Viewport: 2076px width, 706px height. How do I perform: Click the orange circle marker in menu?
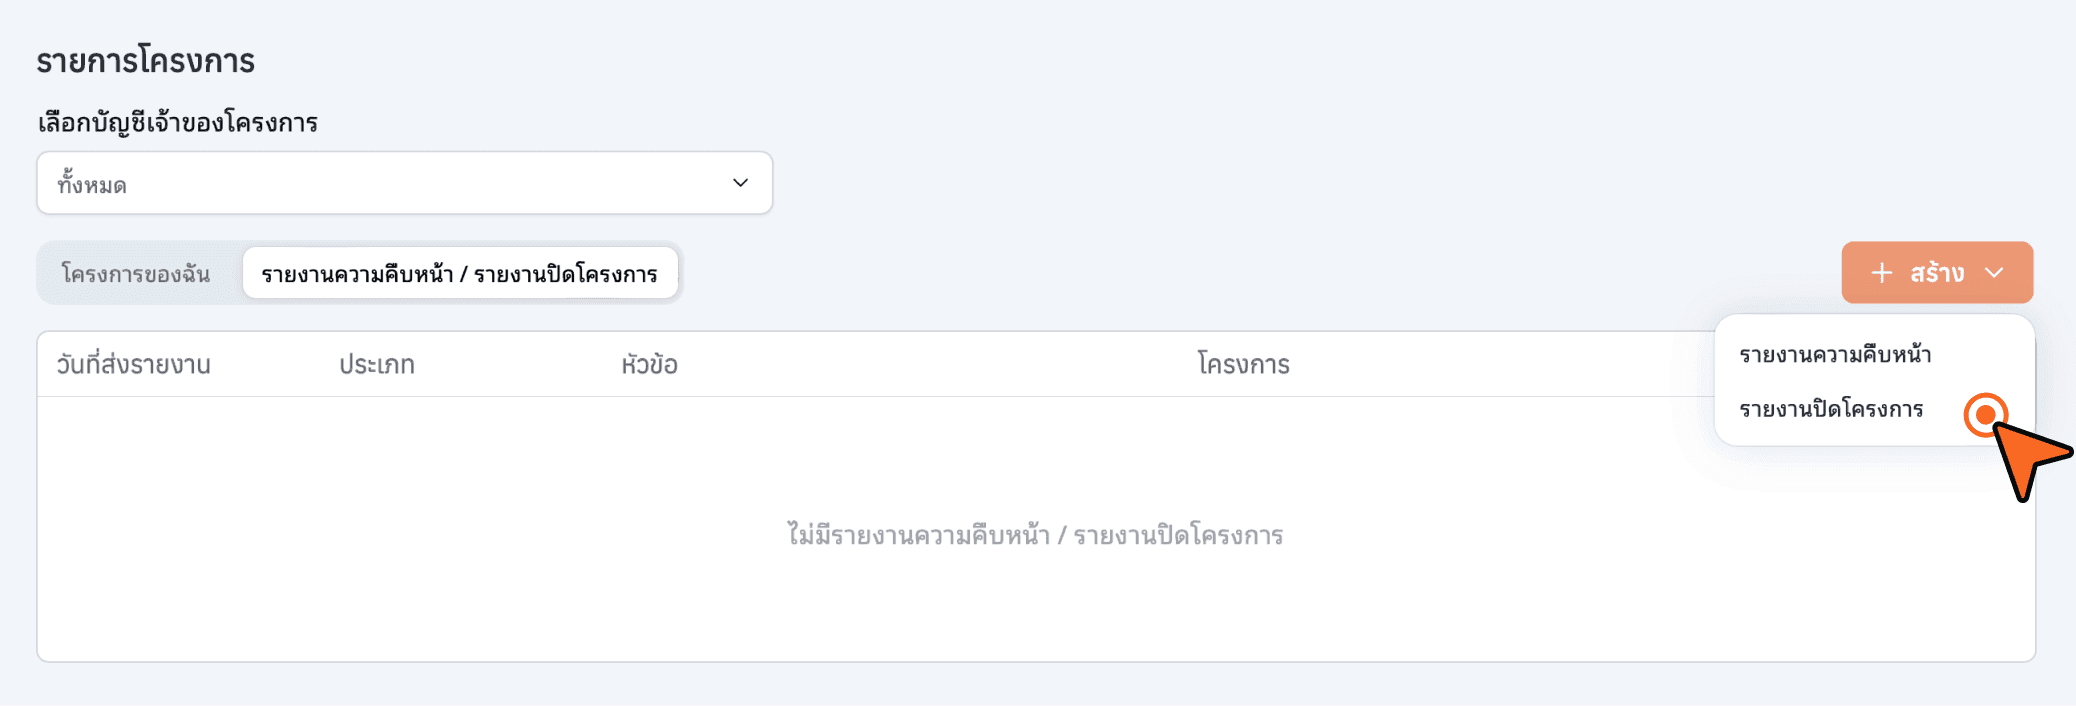coord(1985,415)
